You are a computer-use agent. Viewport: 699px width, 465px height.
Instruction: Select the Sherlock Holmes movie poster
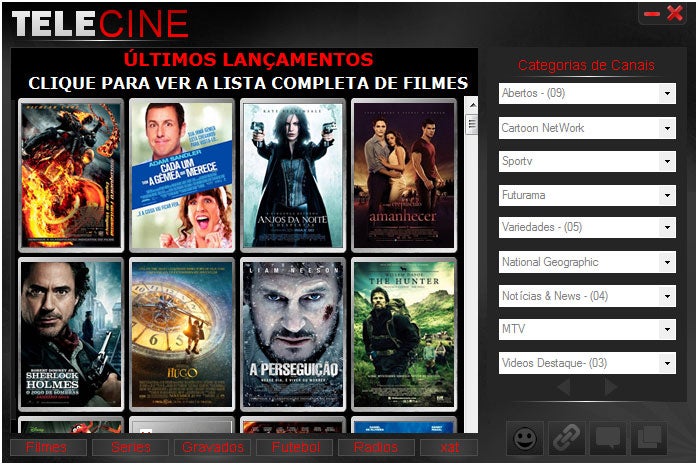pyautogui.click(x=71, y=334)
